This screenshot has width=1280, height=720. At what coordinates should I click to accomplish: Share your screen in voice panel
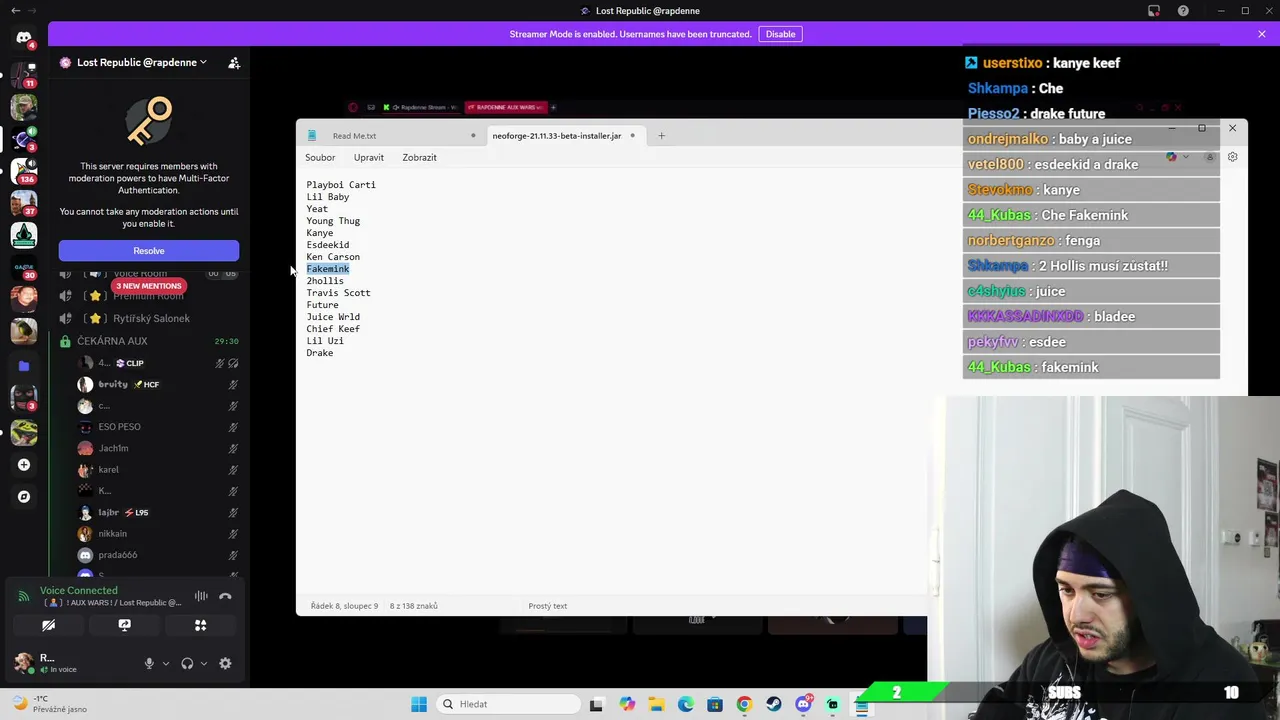coord(124,625)
